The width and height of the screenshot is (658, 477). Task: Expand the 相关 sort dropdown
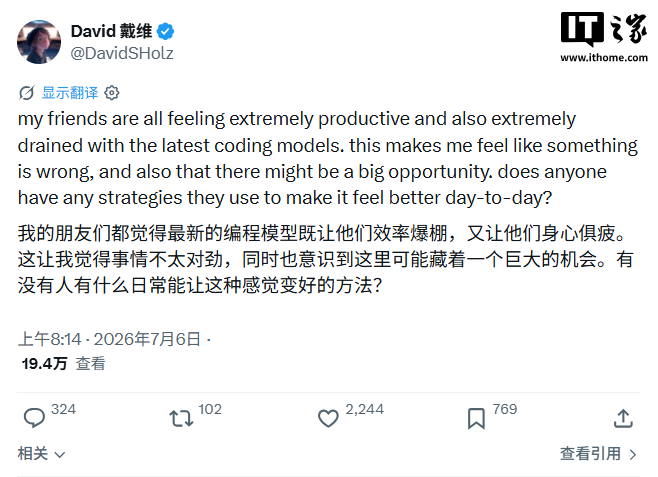[41, 454]
